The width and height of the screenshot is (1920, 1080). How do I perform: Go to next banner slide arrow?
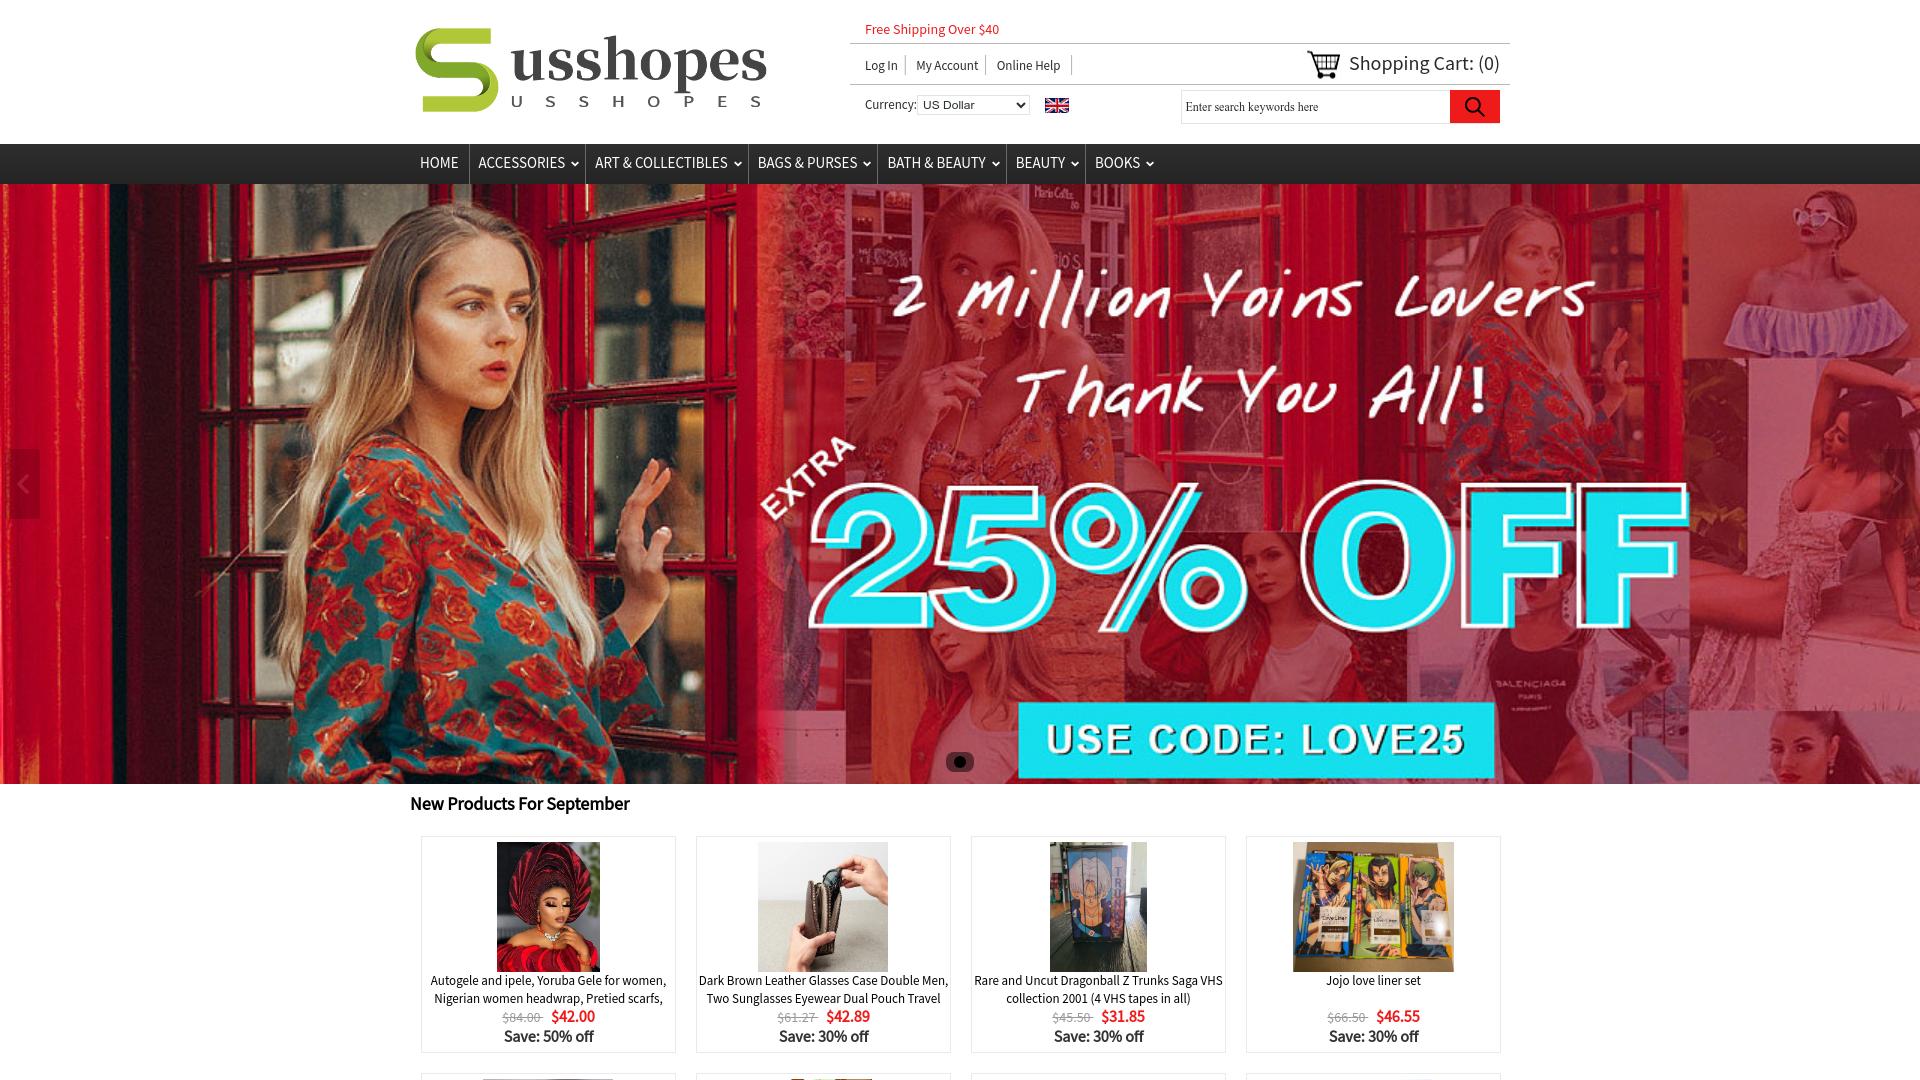(x=1897, y=484)
